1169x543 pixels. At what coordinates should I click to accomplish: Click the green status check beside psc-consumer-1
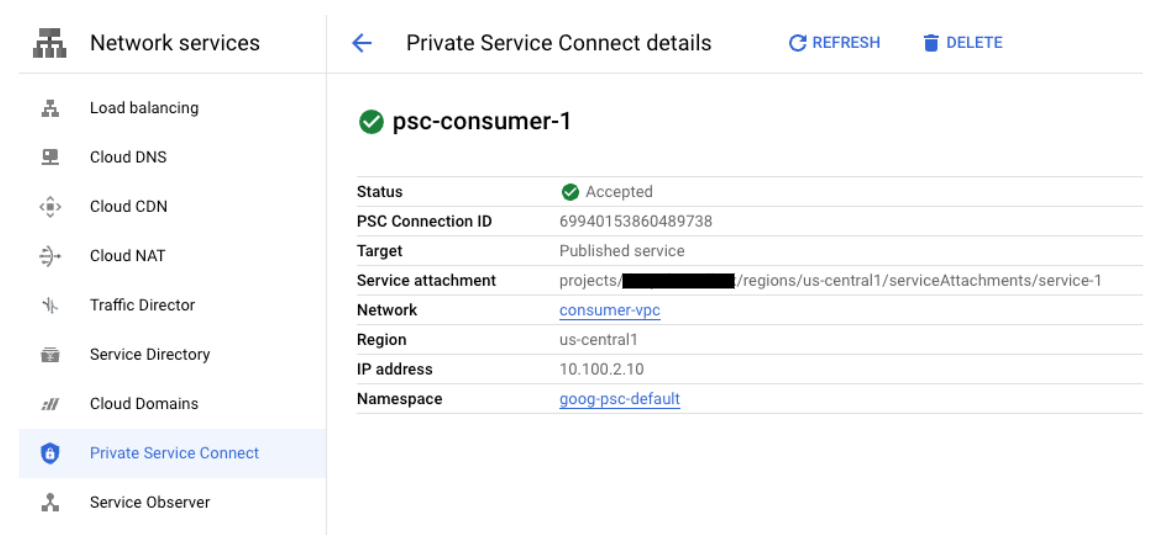(371, 122)
